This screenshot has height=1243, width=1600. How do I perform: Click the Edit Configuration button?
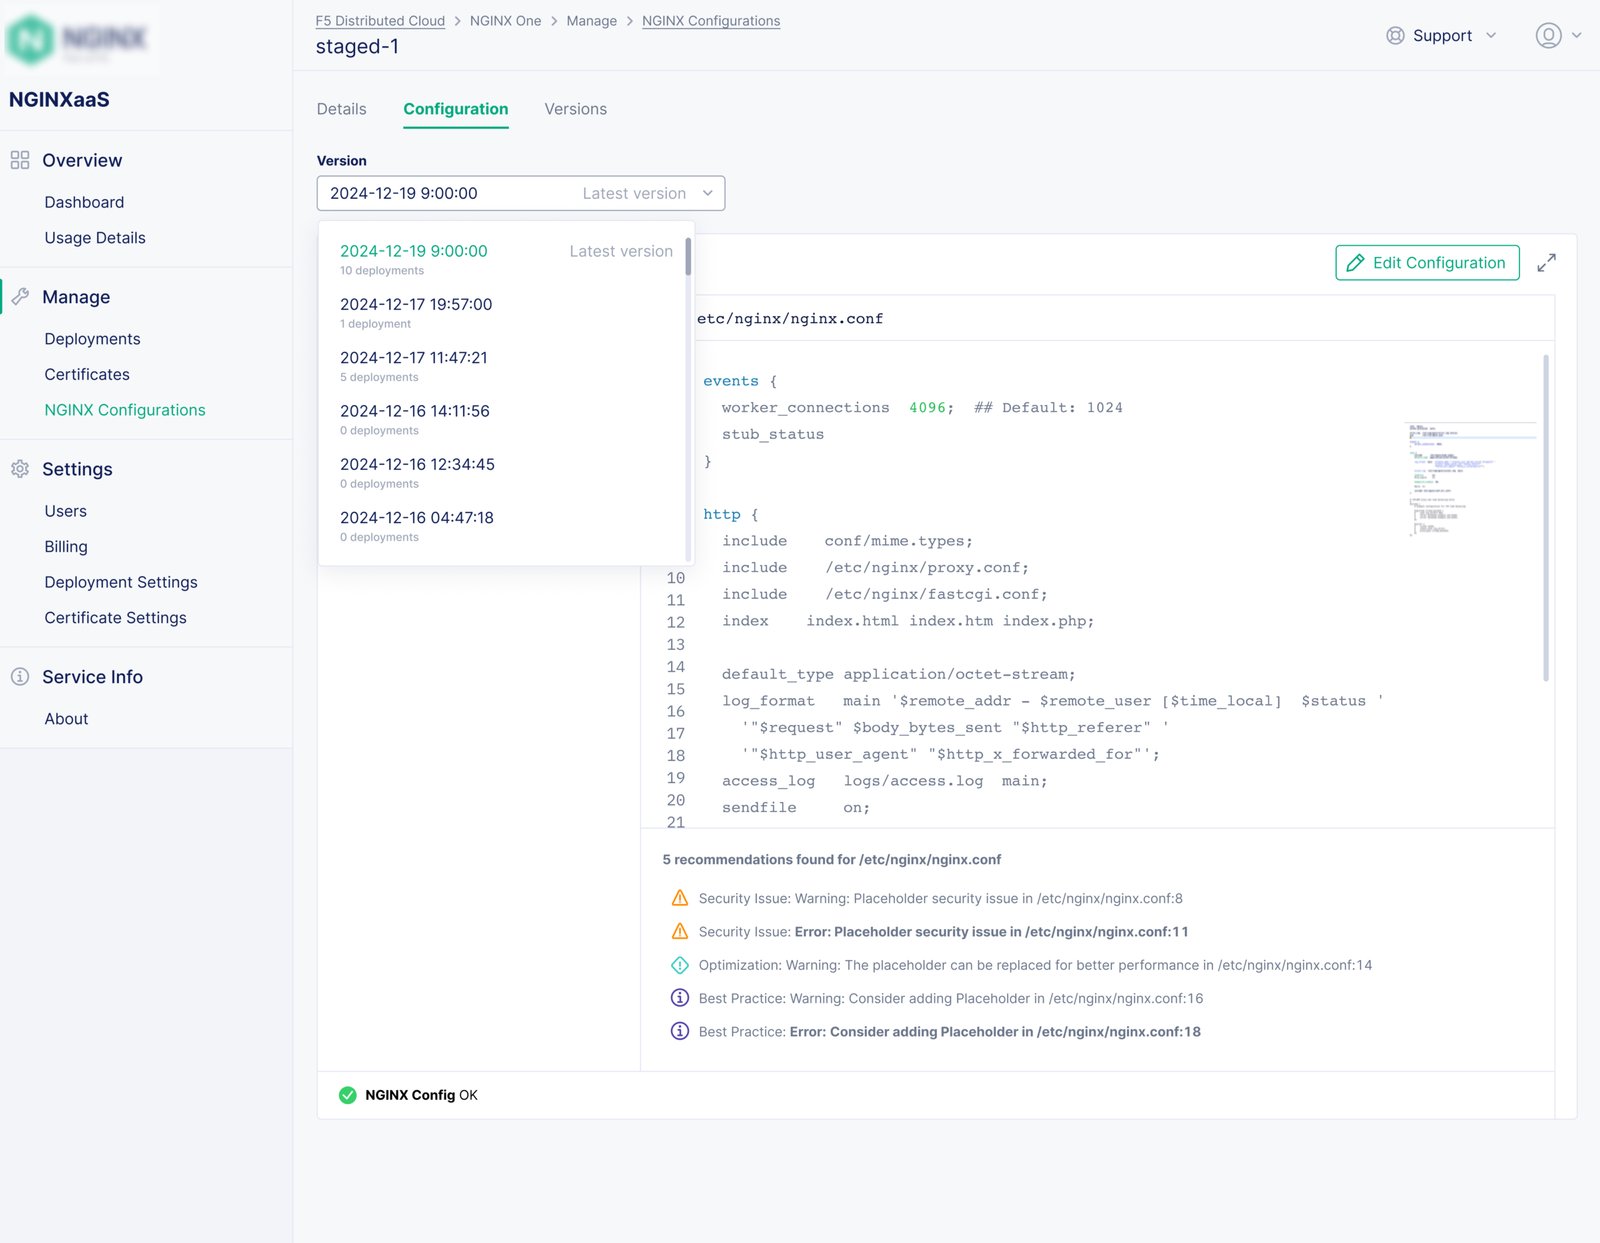pyautogui.click(x=1427, y=263)
